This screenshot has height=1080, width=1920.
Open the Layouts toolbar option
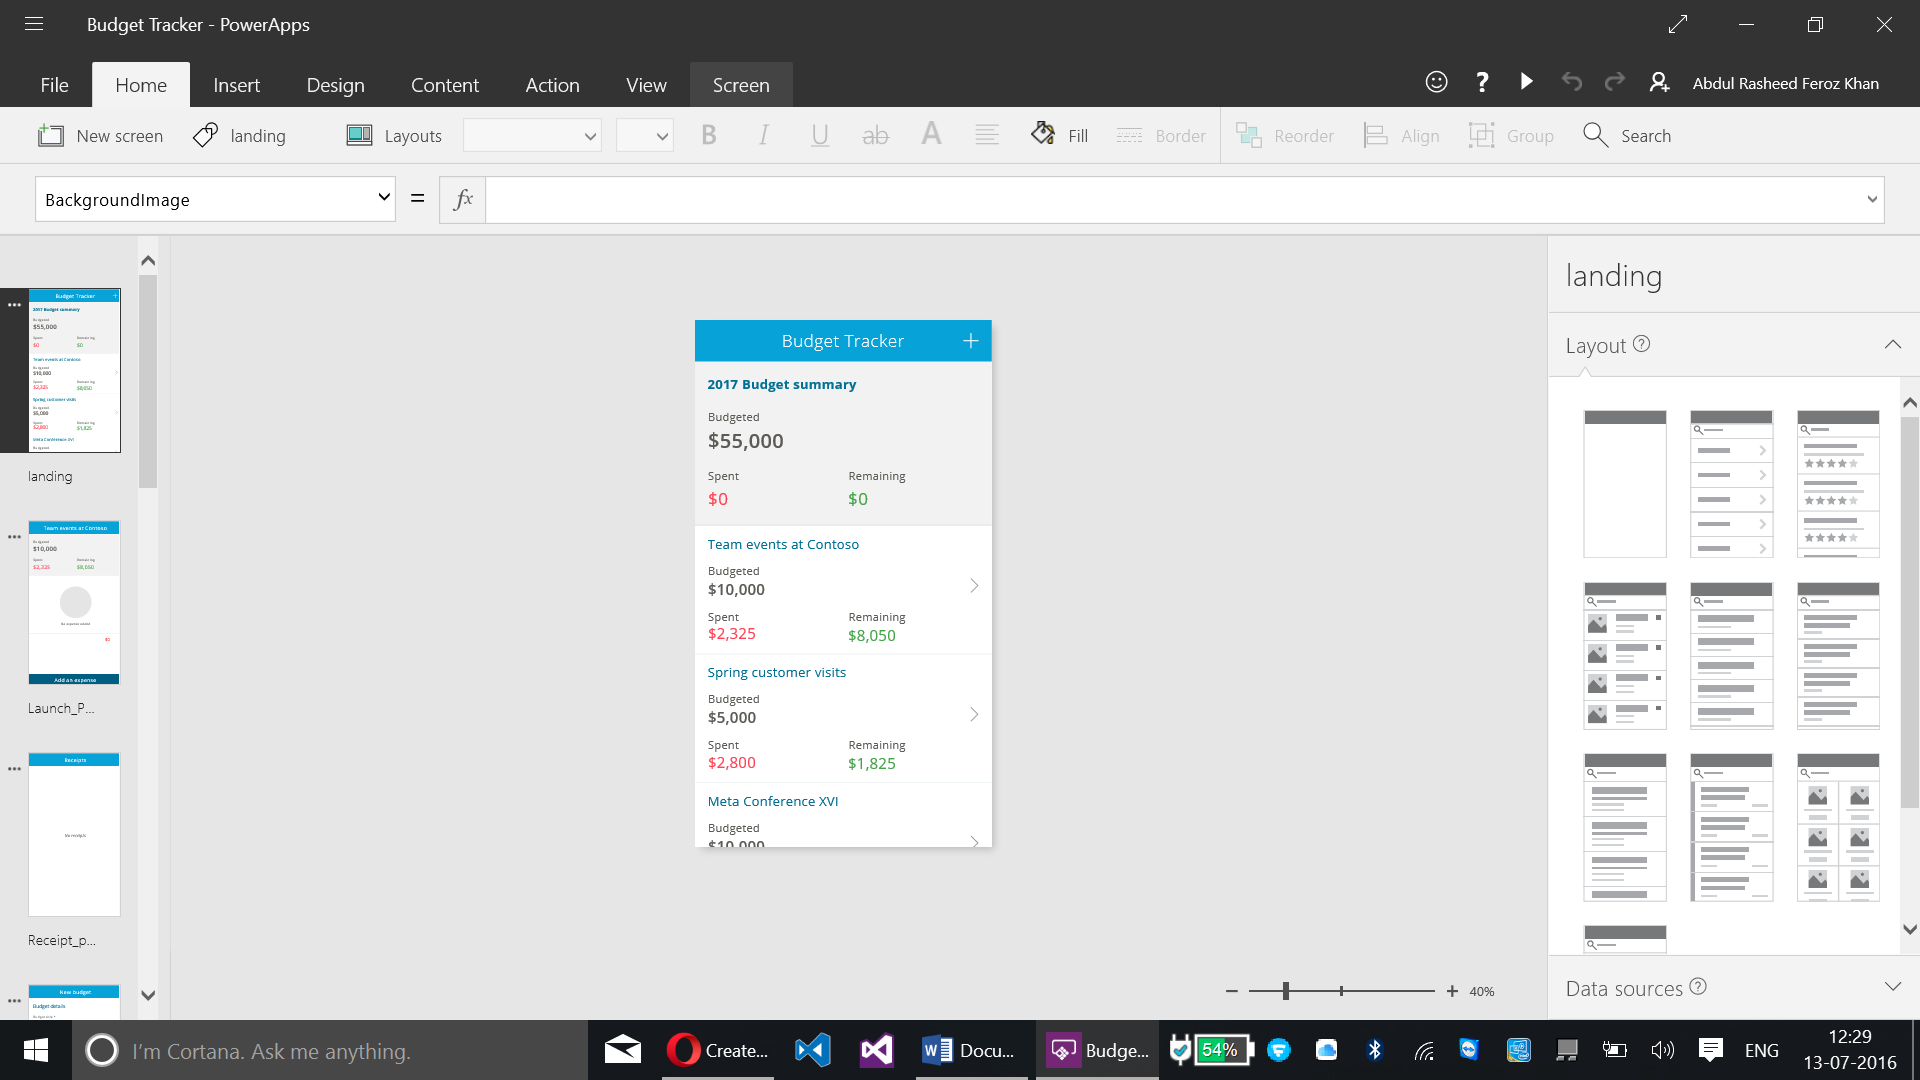(393, 135)
